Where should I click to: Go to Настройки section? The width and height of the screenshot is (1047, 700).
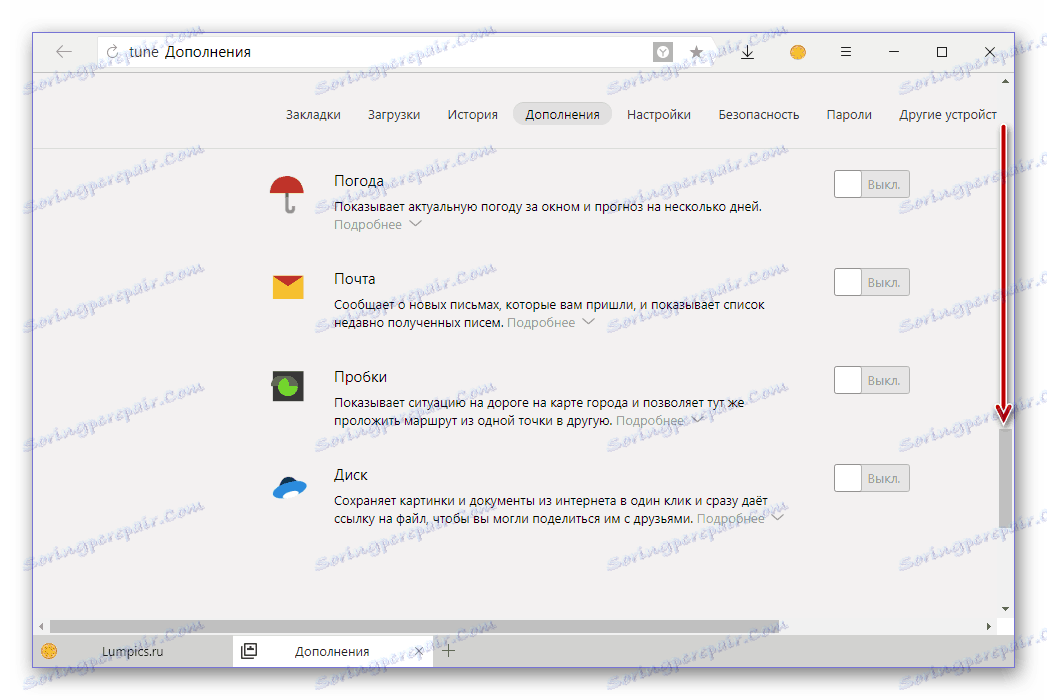(659, 114)
